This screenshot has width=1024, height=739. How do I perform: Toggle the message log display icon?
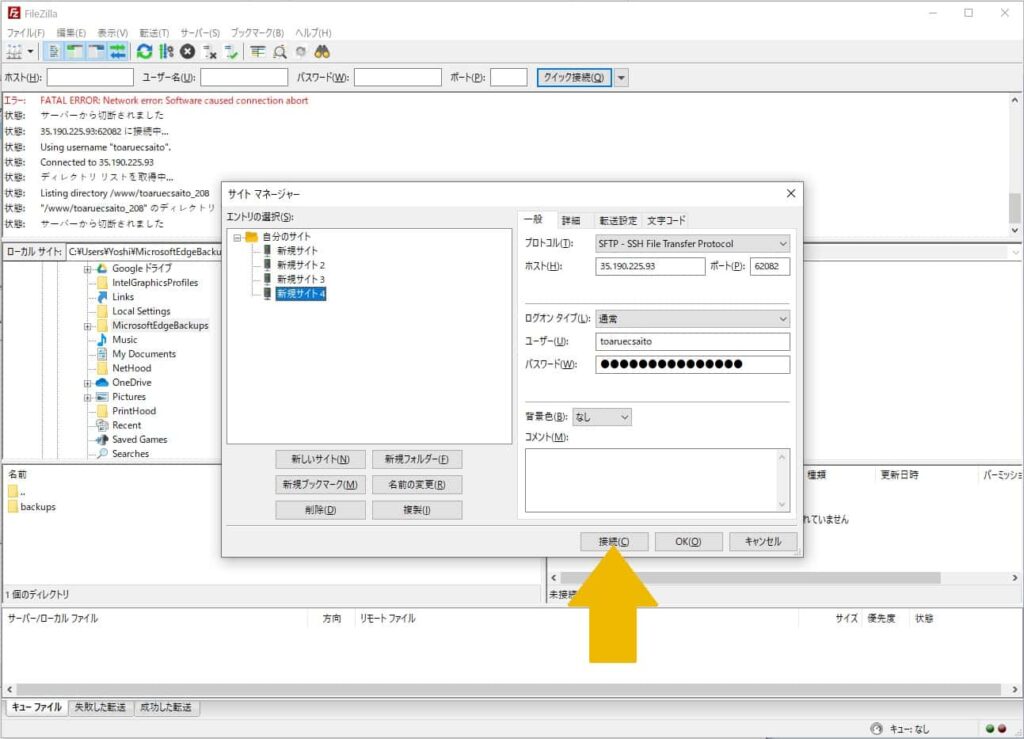56,51
